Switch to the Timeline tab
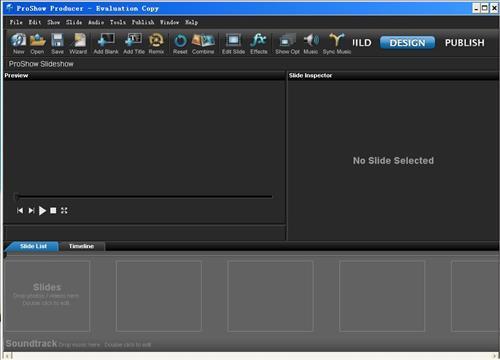The height and width of the screenshot is (360, 500). click(x=82, y=246)
